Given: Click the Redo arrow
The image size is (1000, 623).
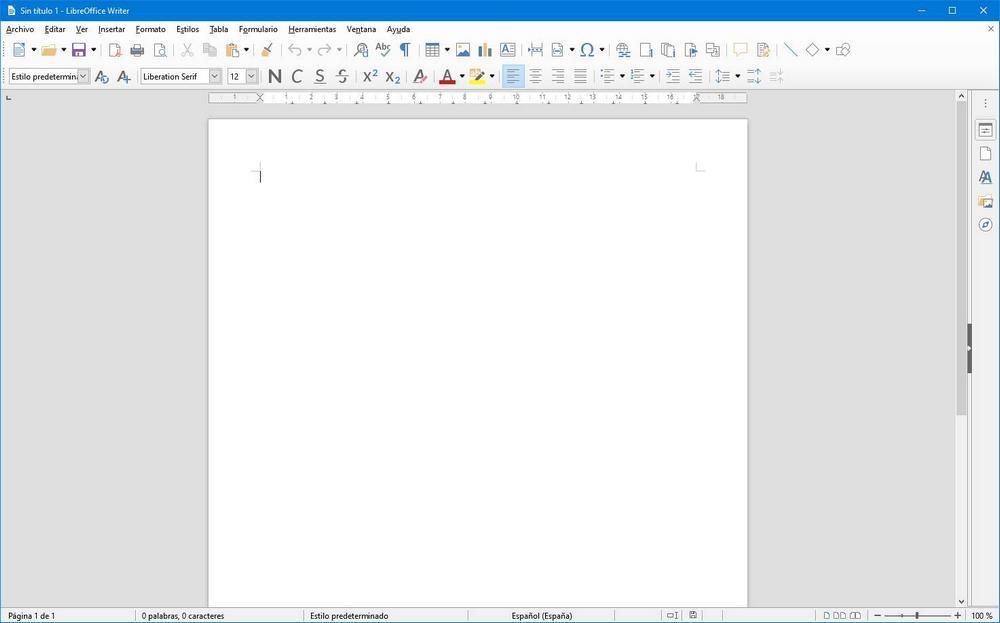Looking at the screenshot, I should [325, 50].
